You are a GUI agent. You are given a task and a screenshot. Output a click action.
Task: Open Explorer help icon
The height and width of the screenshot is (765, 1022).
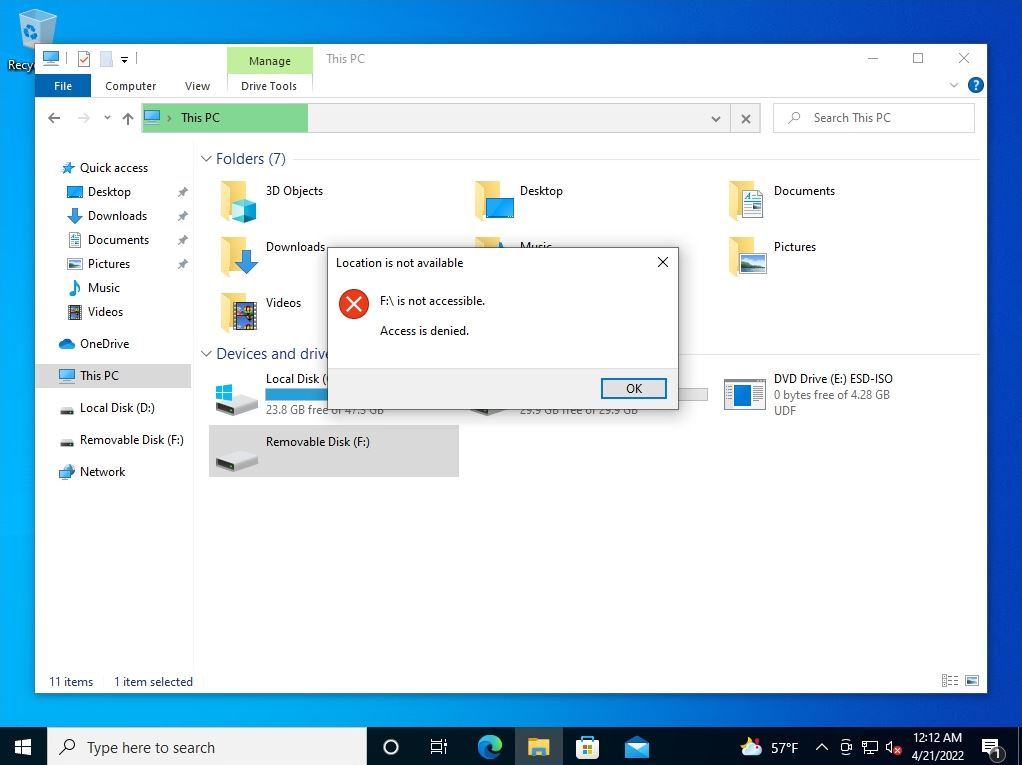tap(975, 85)
